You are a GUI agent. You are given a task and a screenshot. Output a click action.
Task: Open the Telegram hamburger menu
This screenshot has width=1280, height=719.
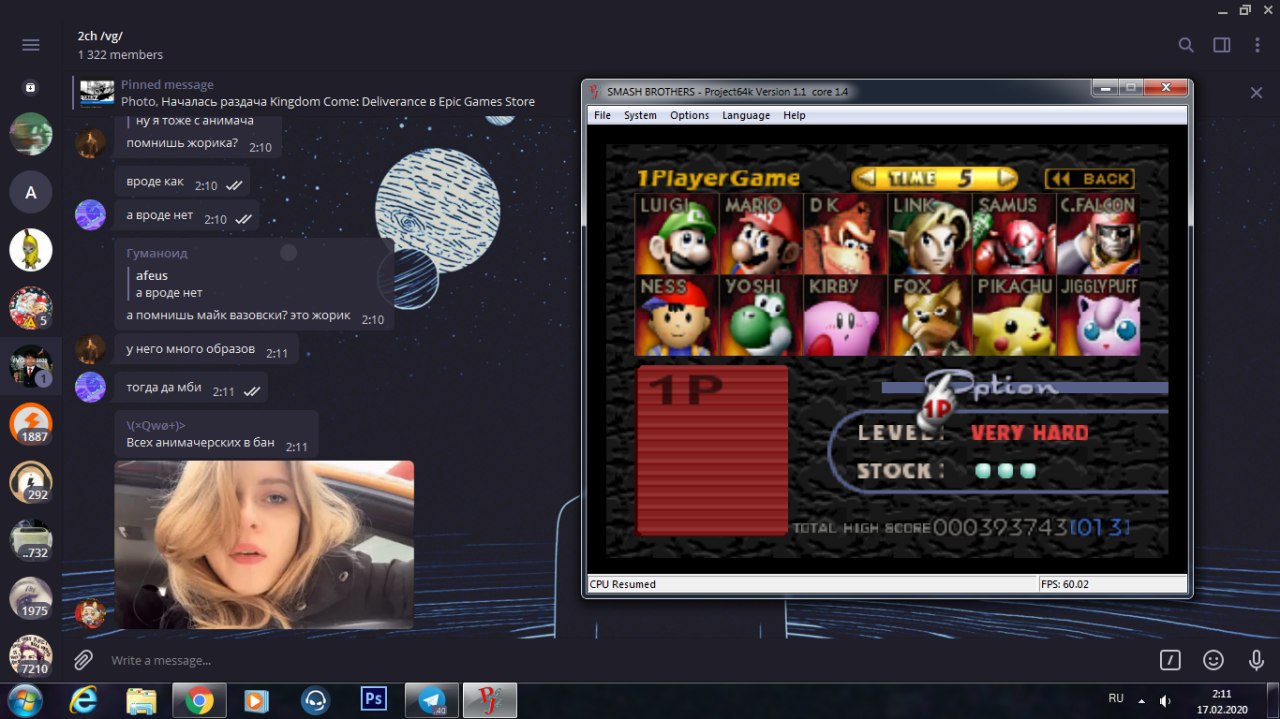(30, 45)
